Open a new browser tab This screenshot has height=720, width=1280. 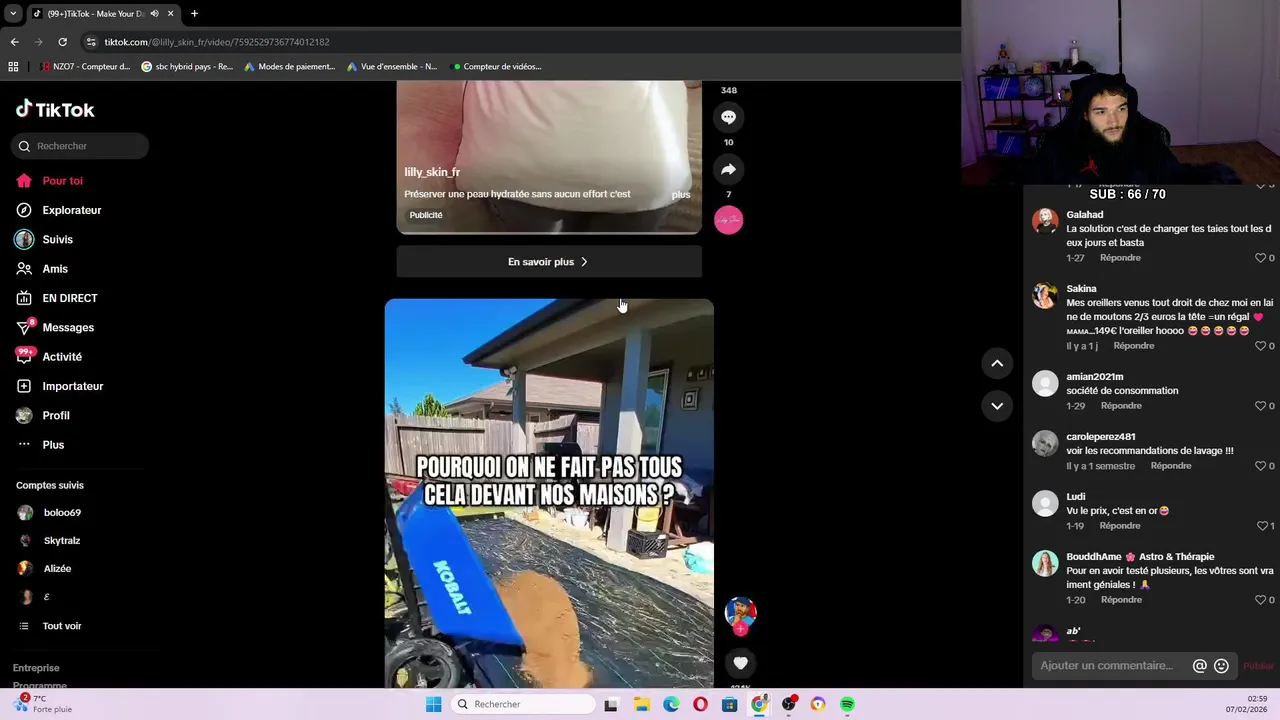click(194, 14)
